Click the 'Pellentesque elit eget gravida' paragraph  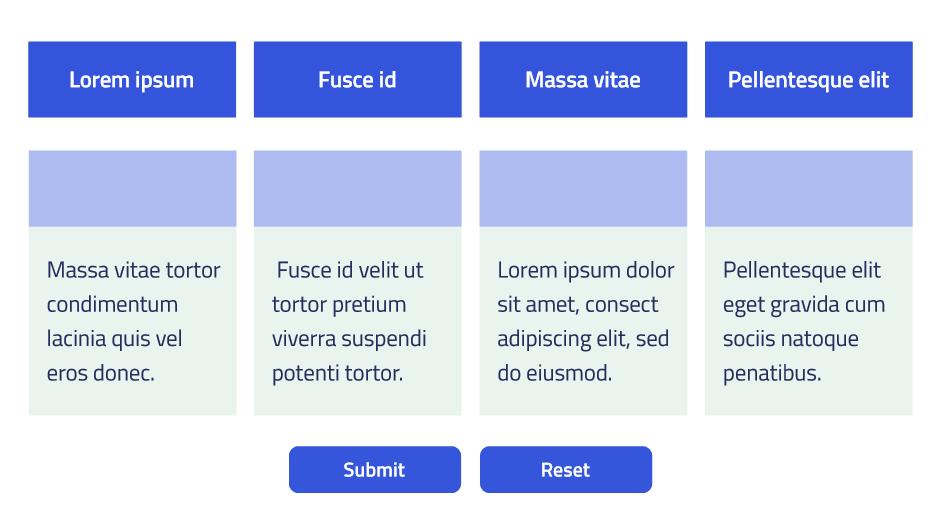point(803,321)
